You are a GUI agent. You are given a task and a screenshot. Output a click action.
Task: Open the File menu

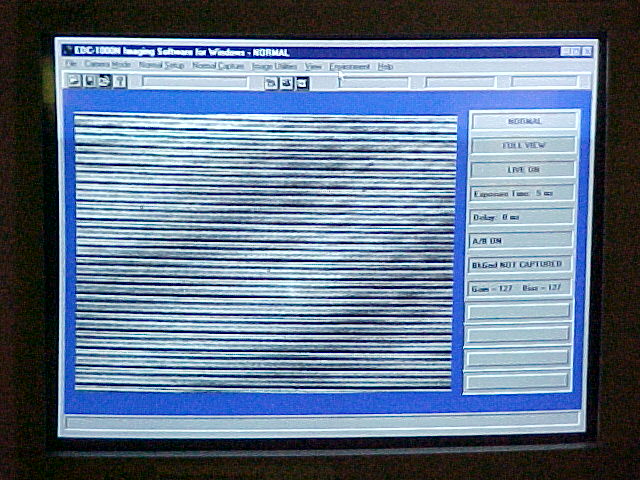[x=71, y=66]
